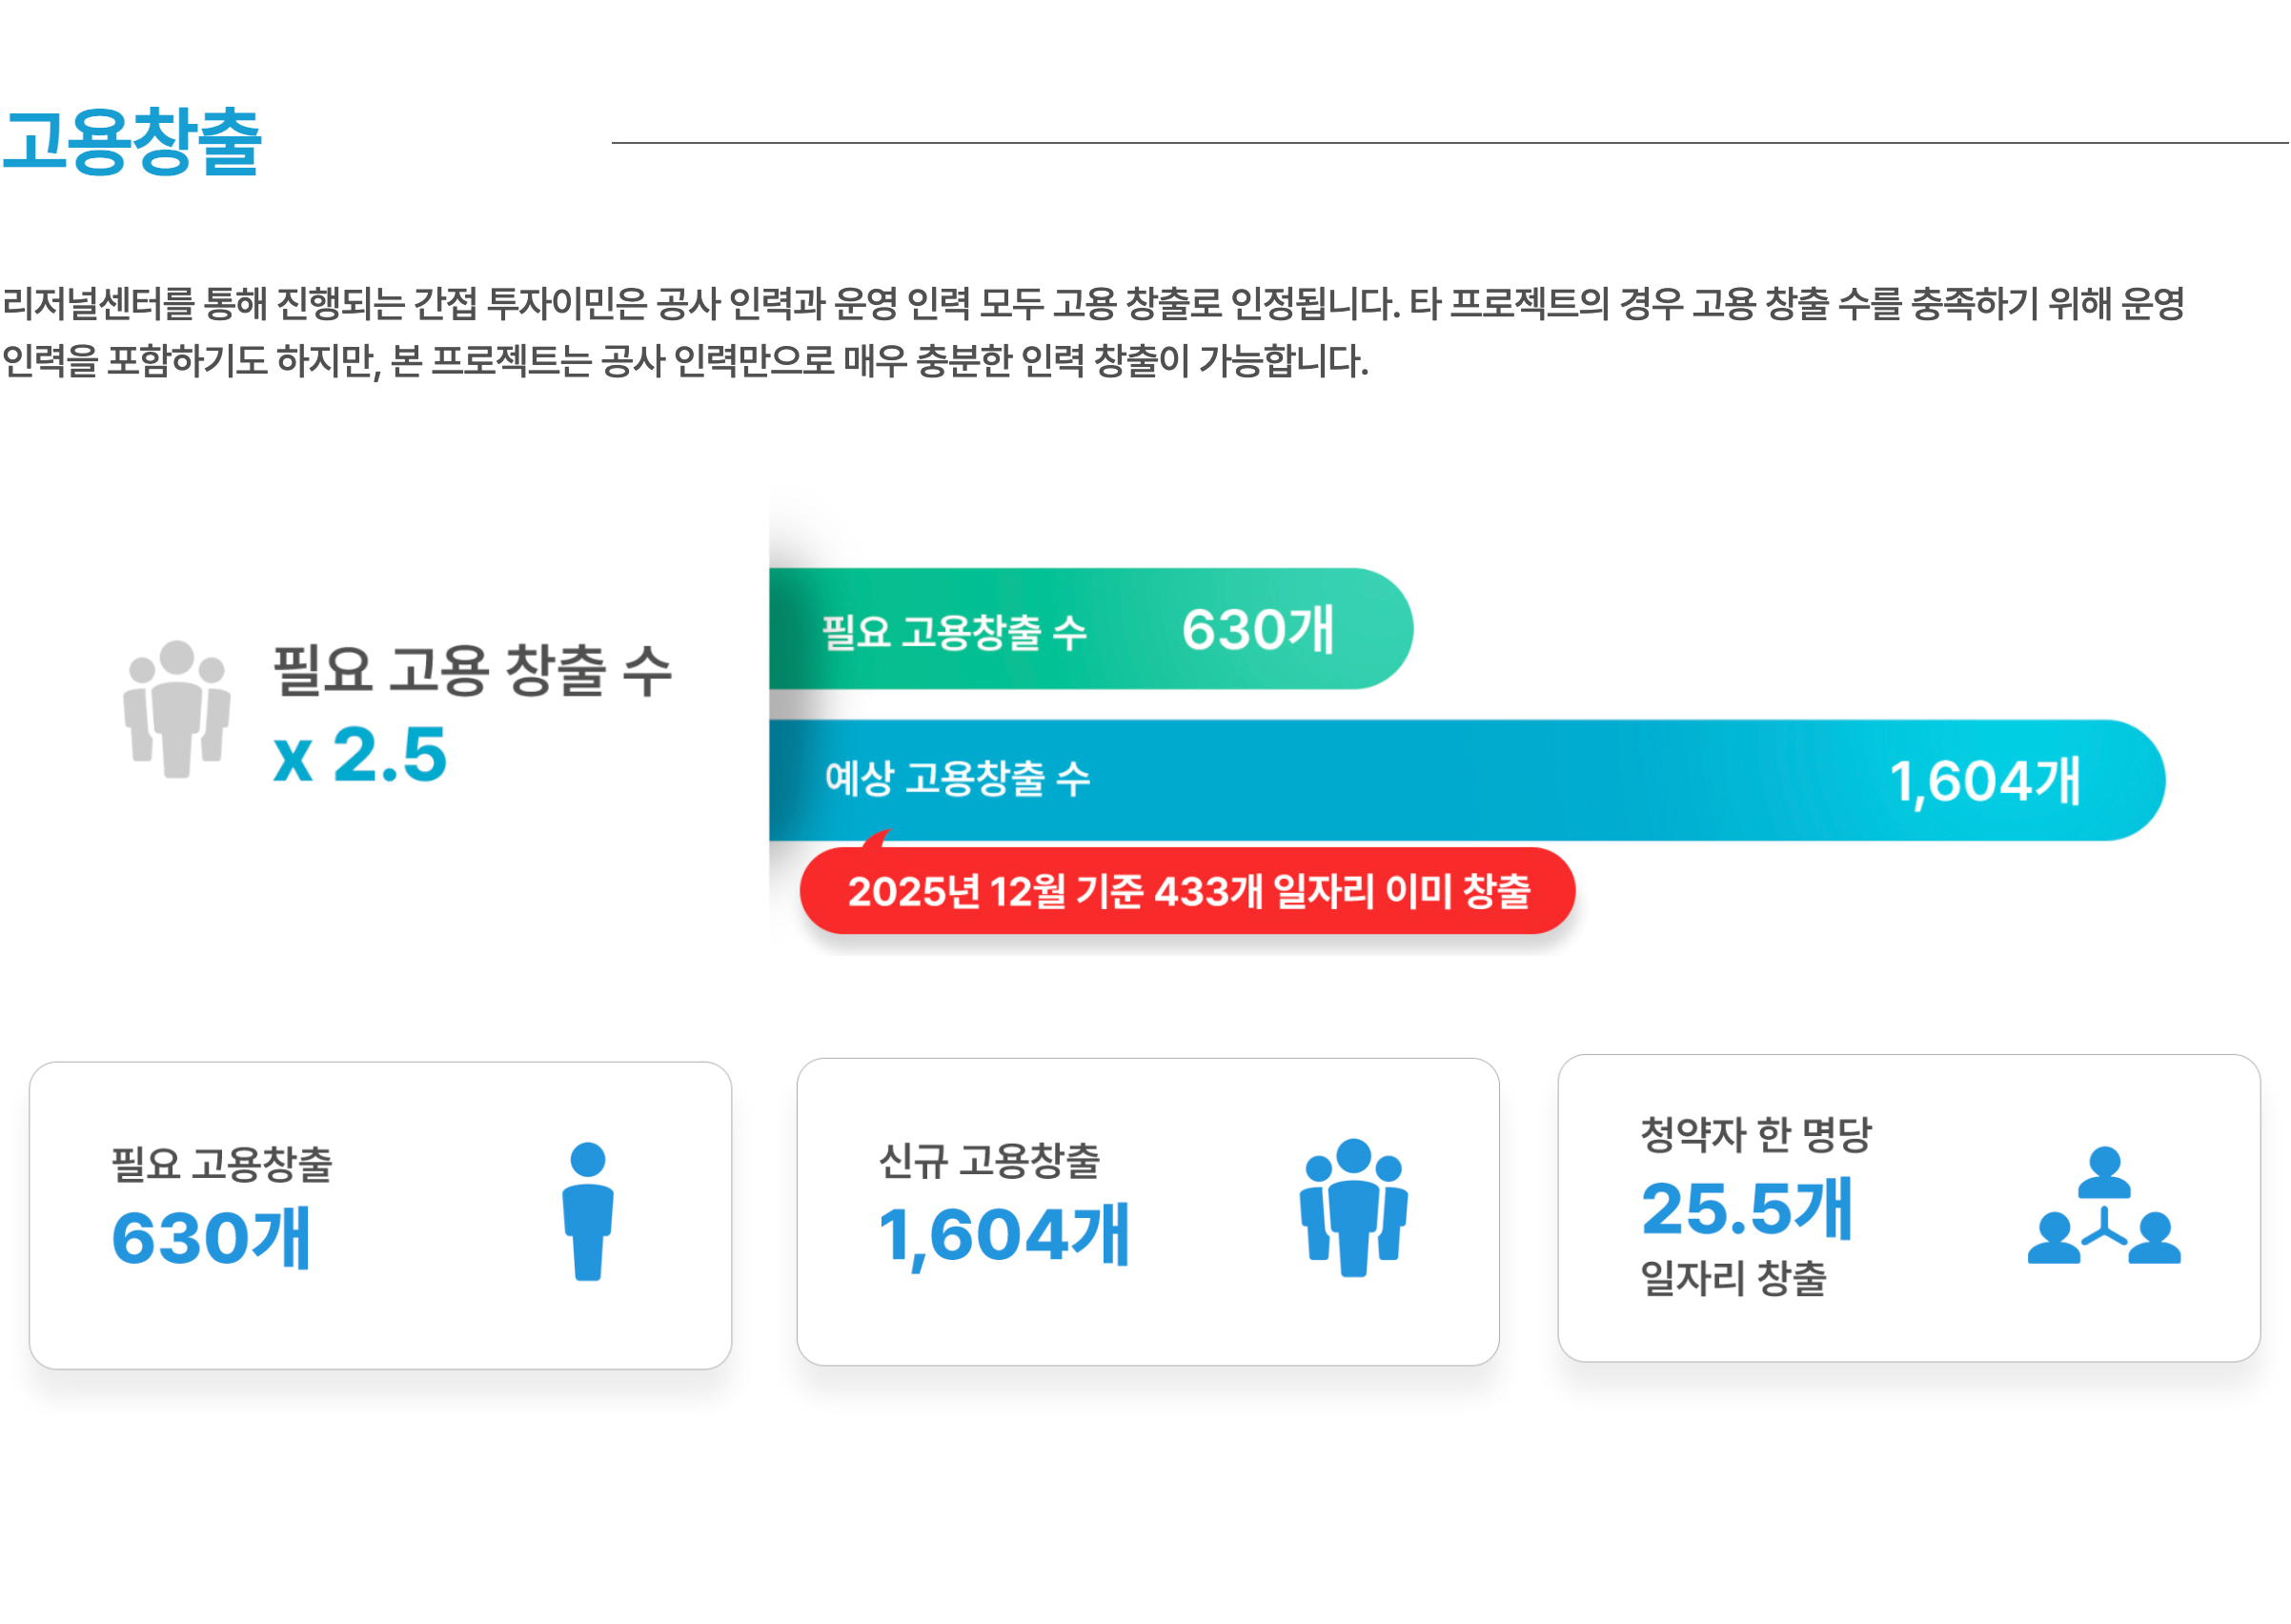The height and width of the screenshot is (1624, 2291).
Task: Click the 필요 고용 창출 수 gray label
Action: (472, 669)
